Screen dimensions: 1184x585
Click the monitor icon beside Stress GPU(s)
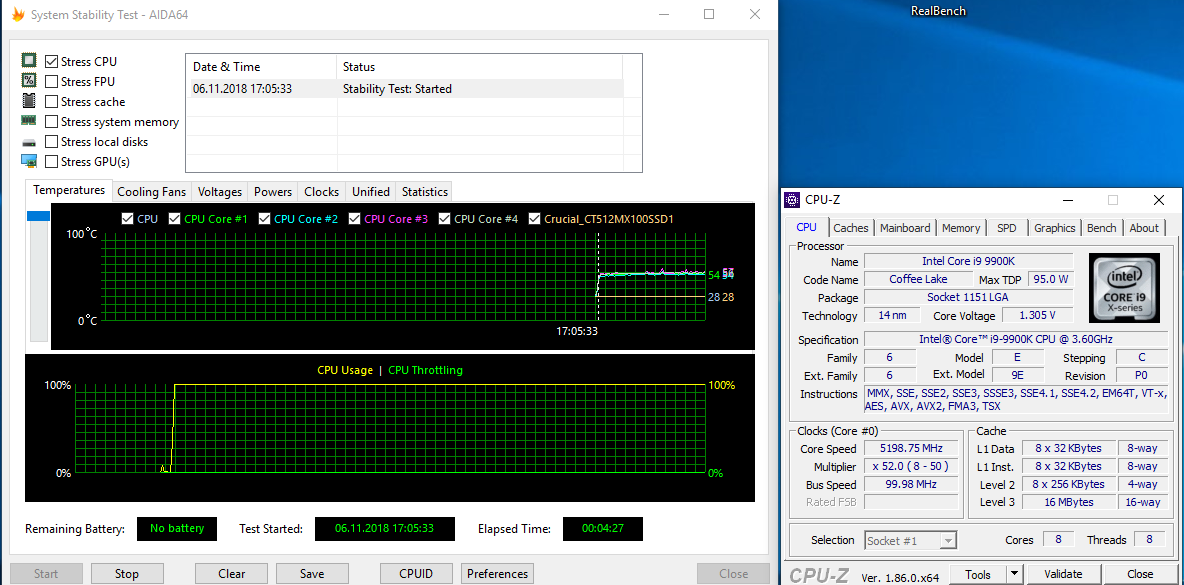click(29, 161)
